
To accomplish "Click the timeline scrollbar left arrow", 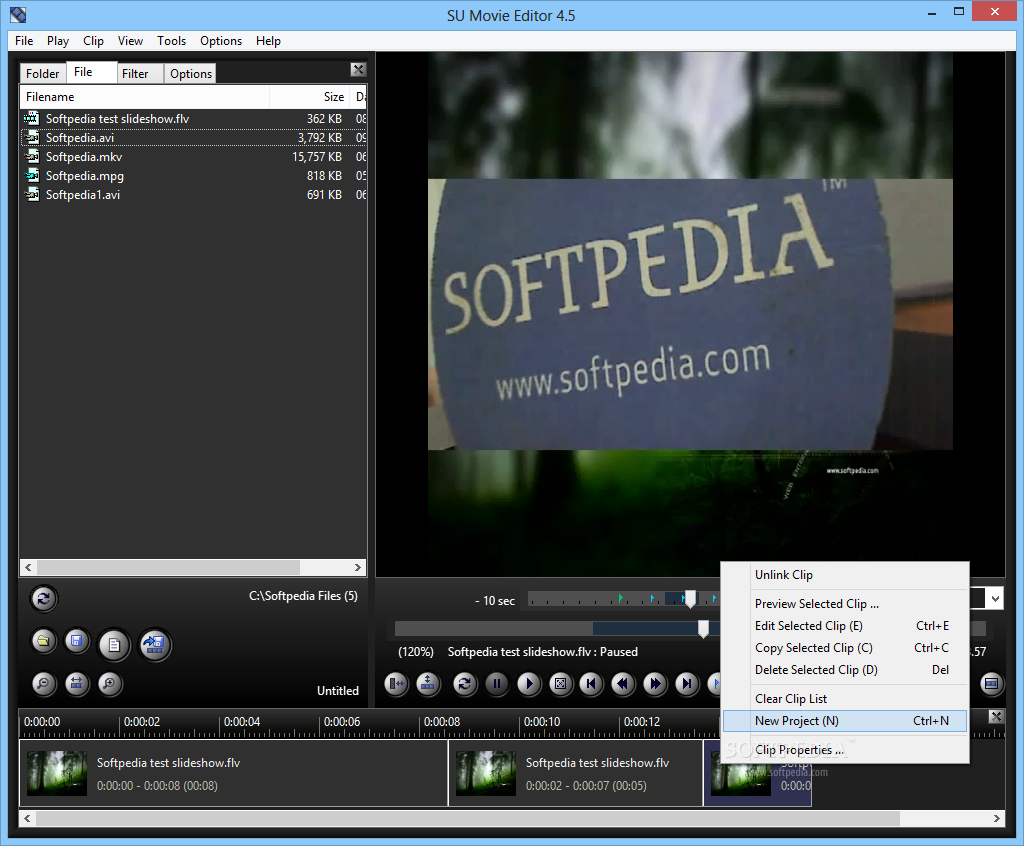I will click(27, 818).
